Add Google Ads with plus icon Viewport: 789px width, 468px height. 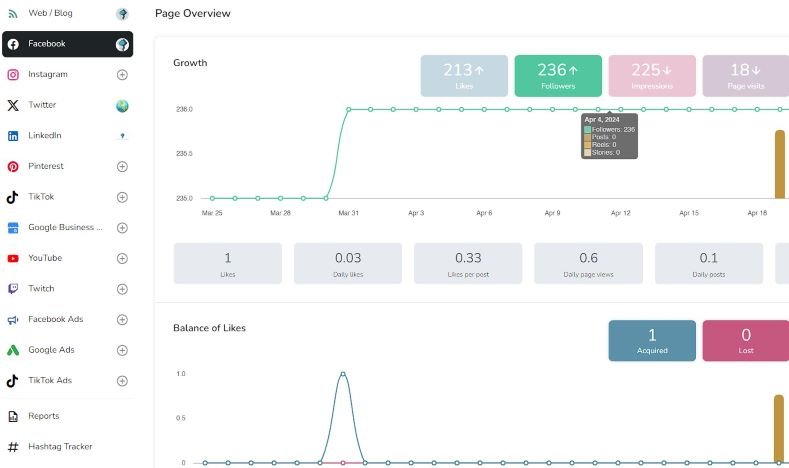pyautogui.click(x=122, y=350)
